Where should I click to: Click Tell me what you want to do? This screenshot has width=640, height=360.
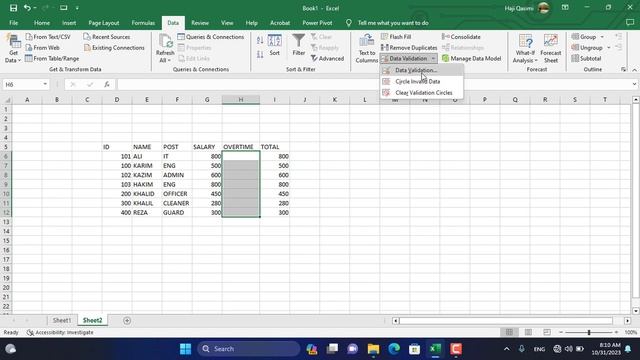pyautogui.click(x=393, y=23)
